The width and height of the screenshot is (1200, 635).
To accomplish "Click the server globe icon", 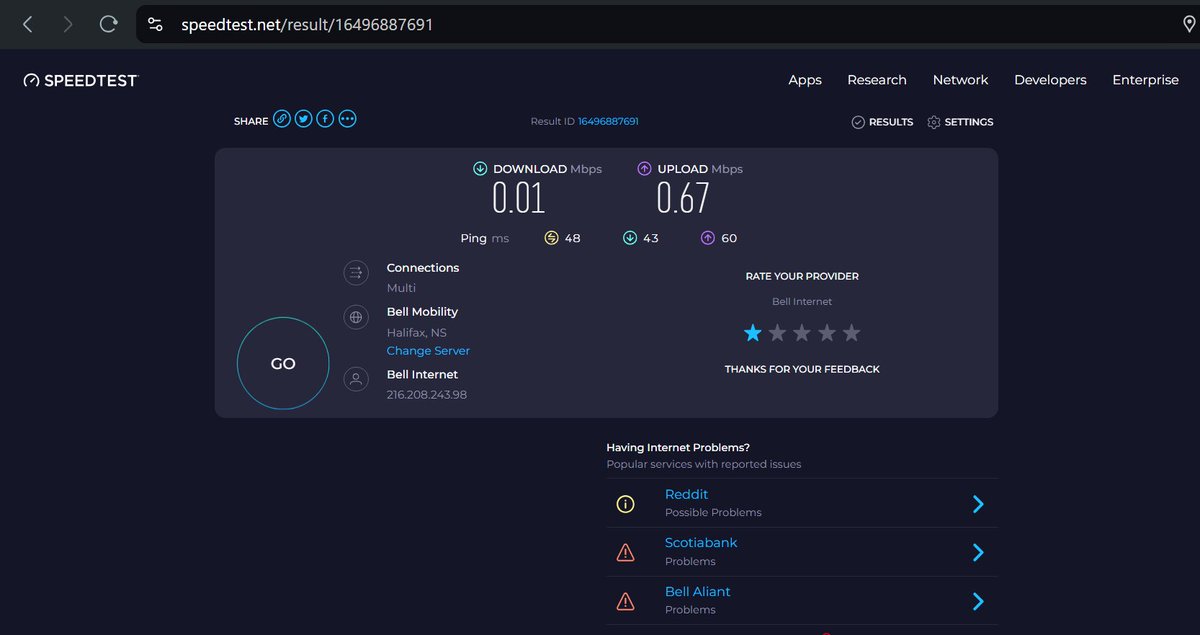I will point(355,318).
